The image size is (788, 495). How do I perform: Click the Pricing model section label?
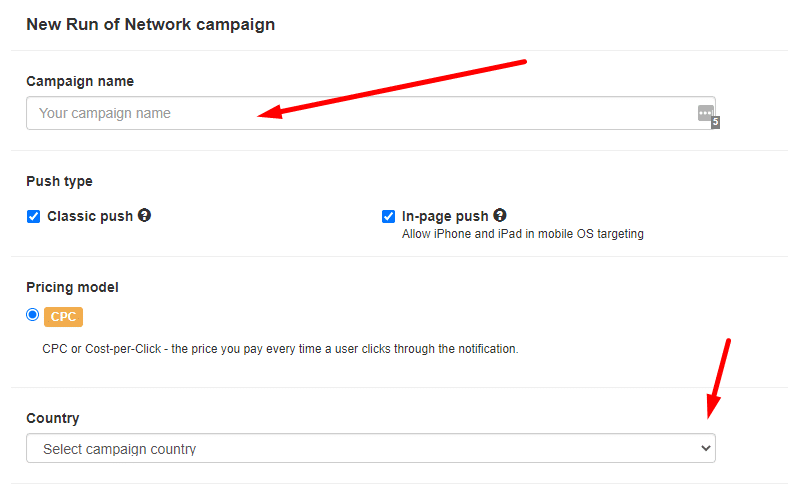click(x=72, y=287)
